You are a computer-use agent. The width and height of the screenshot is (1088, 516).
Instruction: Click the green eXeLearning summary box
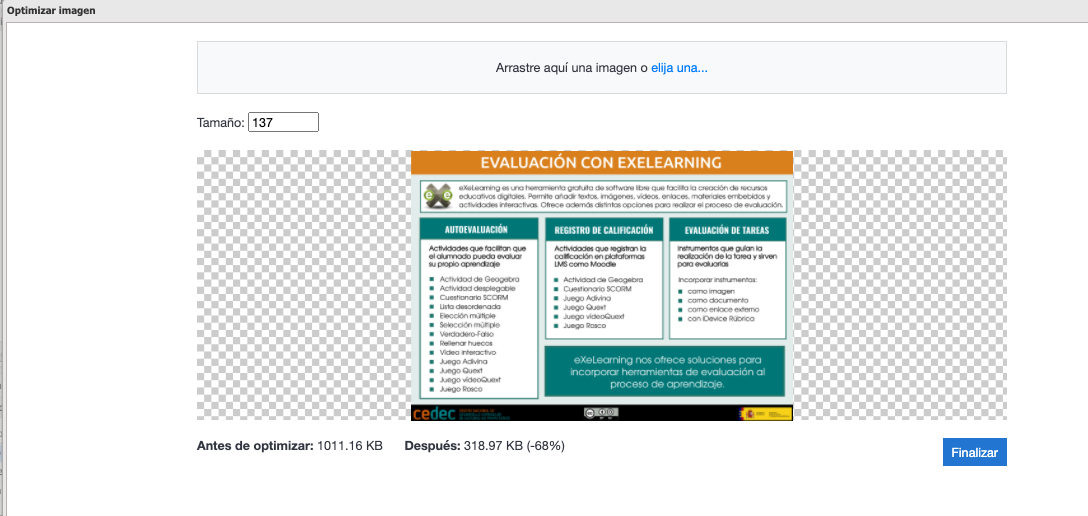click(x=666, y=371)
